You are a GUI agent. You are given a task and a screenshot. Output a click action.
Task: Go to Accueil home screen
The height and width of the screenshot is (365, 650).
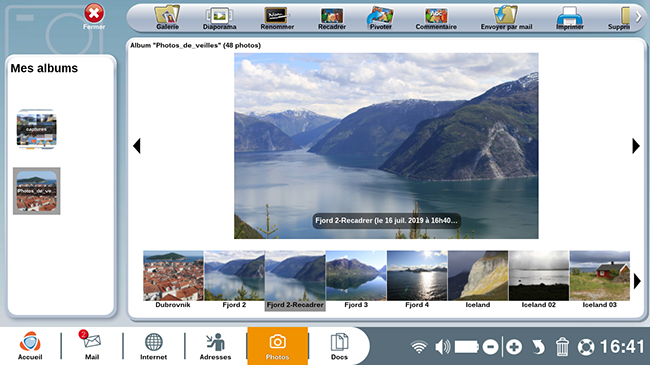tap(30, 346)
